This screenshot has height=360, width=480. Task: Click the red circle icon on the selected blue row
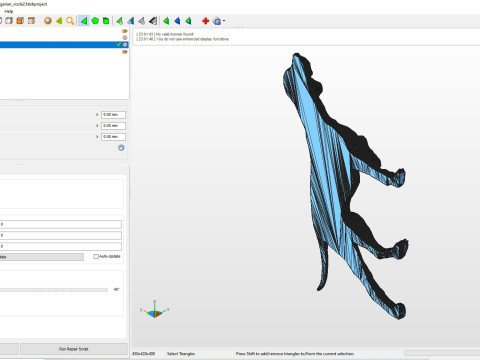click(x=125, y=45)
